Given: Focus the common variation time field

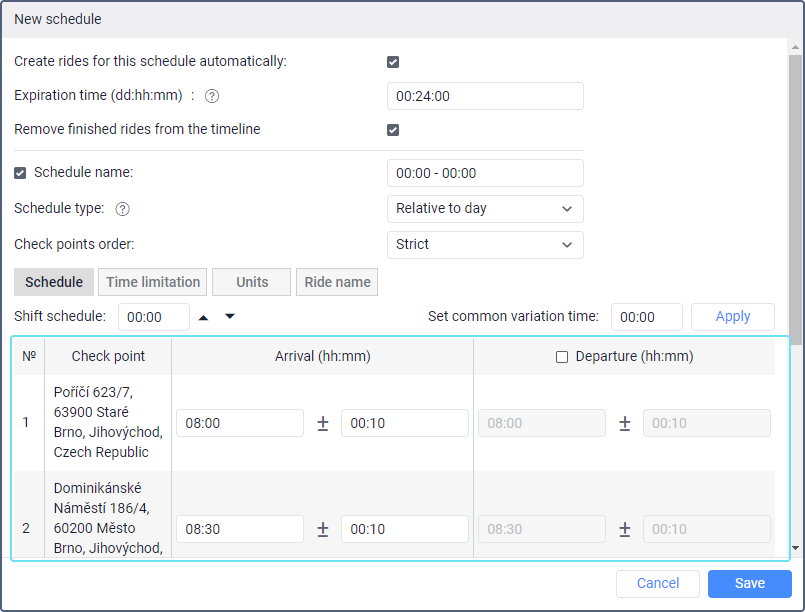Looking at the screenshot, I should click(x=646, y=317).
